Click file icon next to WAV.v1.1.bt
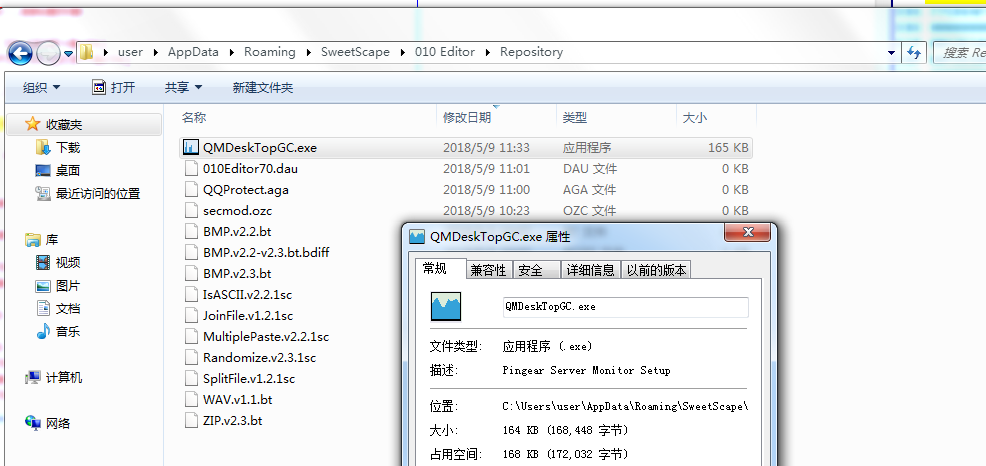The width and height of the screenshot is (986, 466). coord(191,399)
